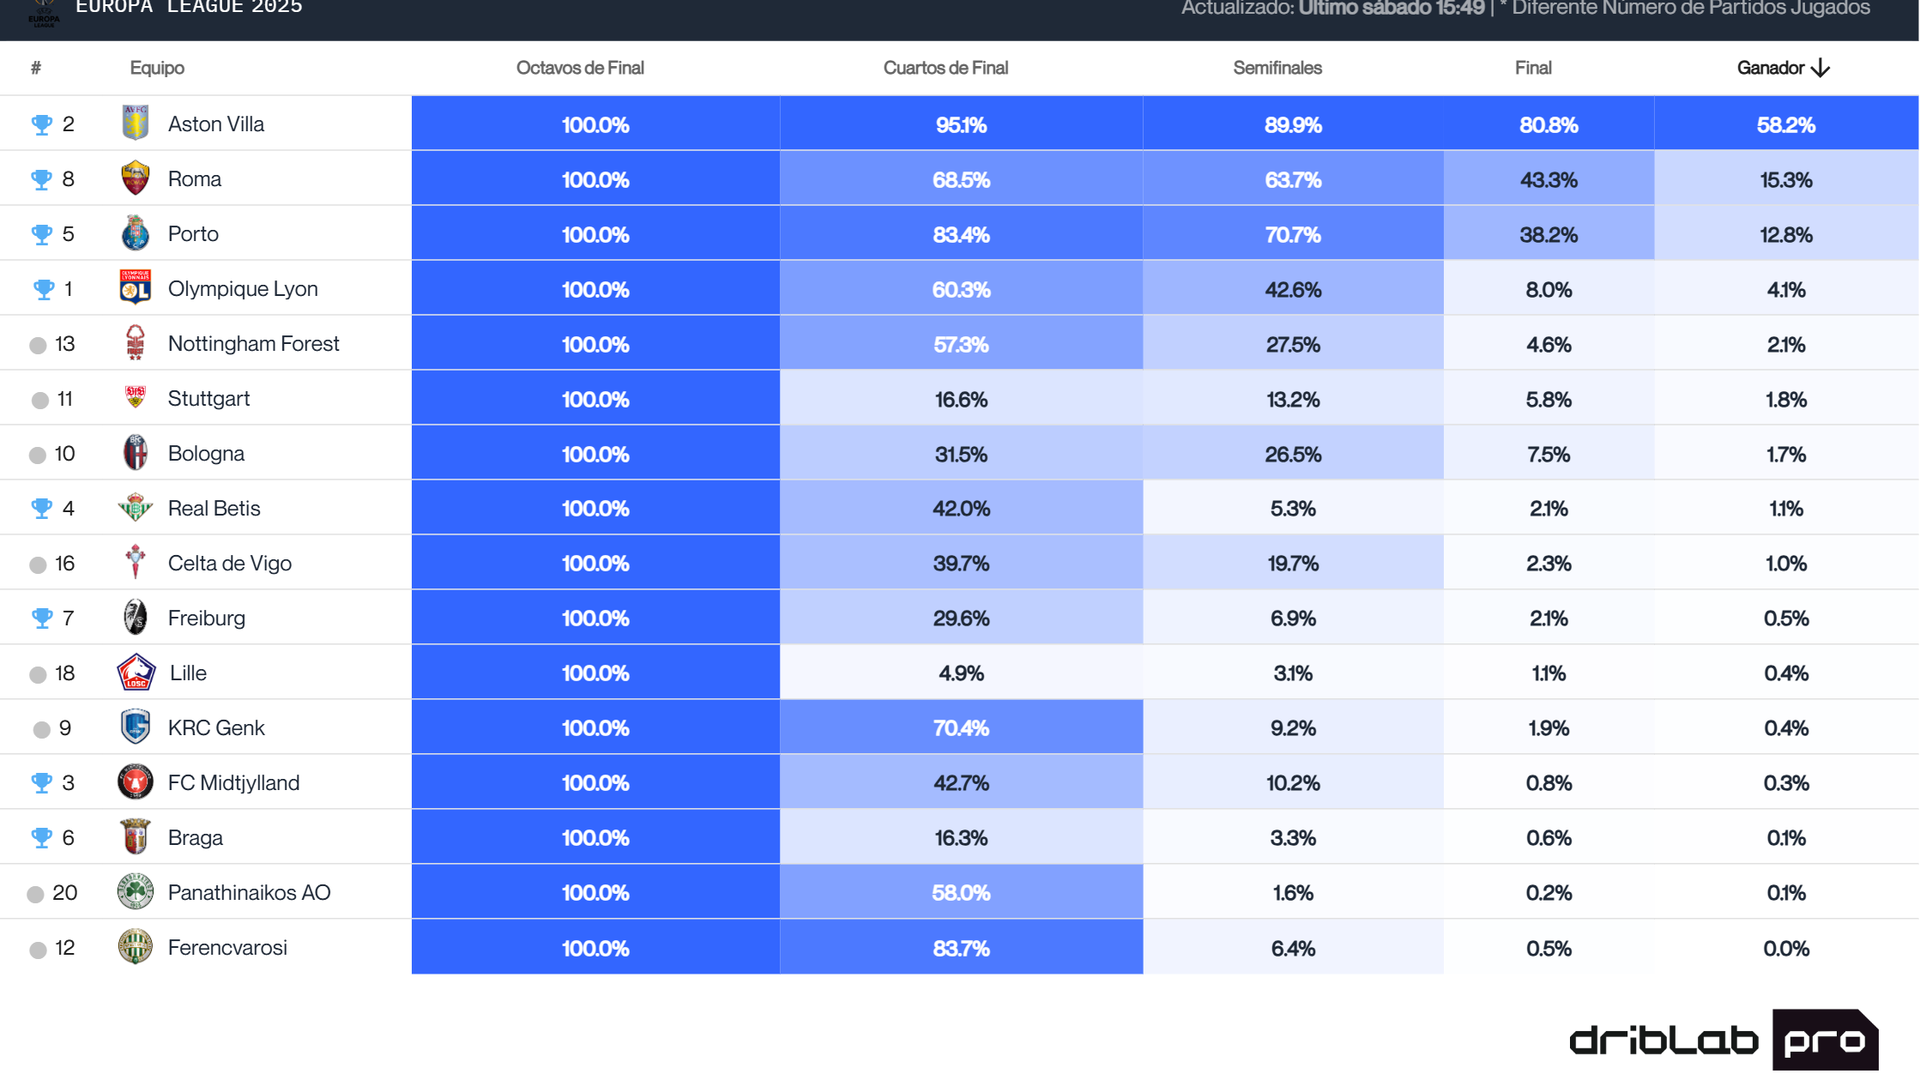The image size is (1920, 1080).
Task: Click the Final column header
Action: (x=1533, y=68)
